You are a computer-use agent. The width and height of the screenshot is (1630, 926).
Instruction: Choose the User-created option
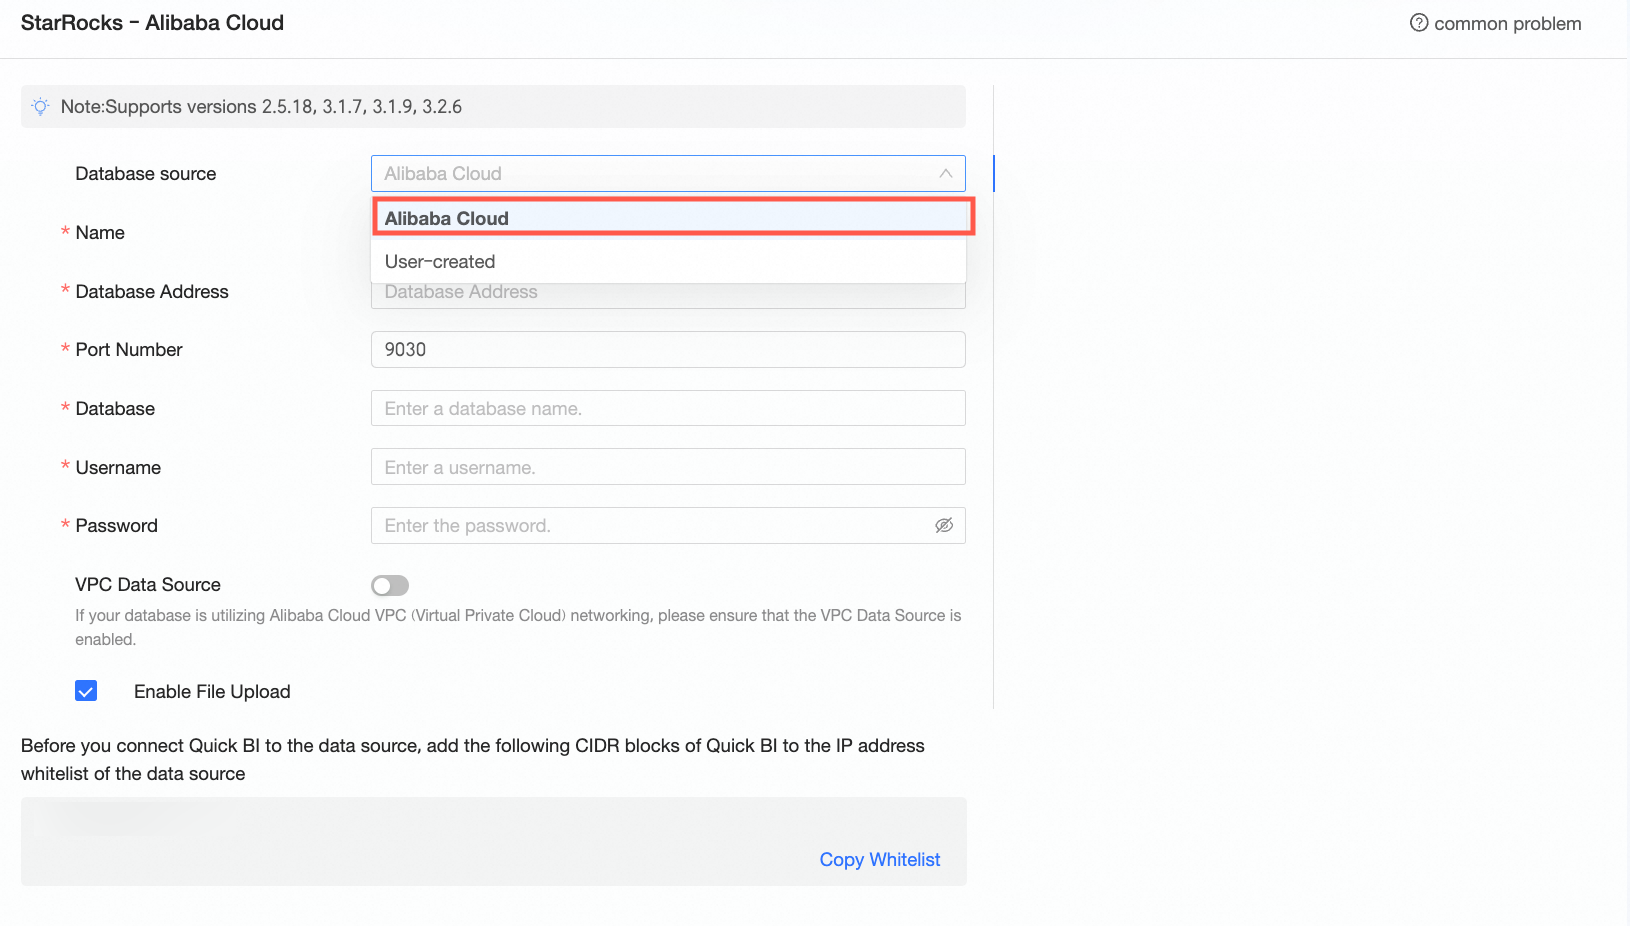[x=668, y=262]
